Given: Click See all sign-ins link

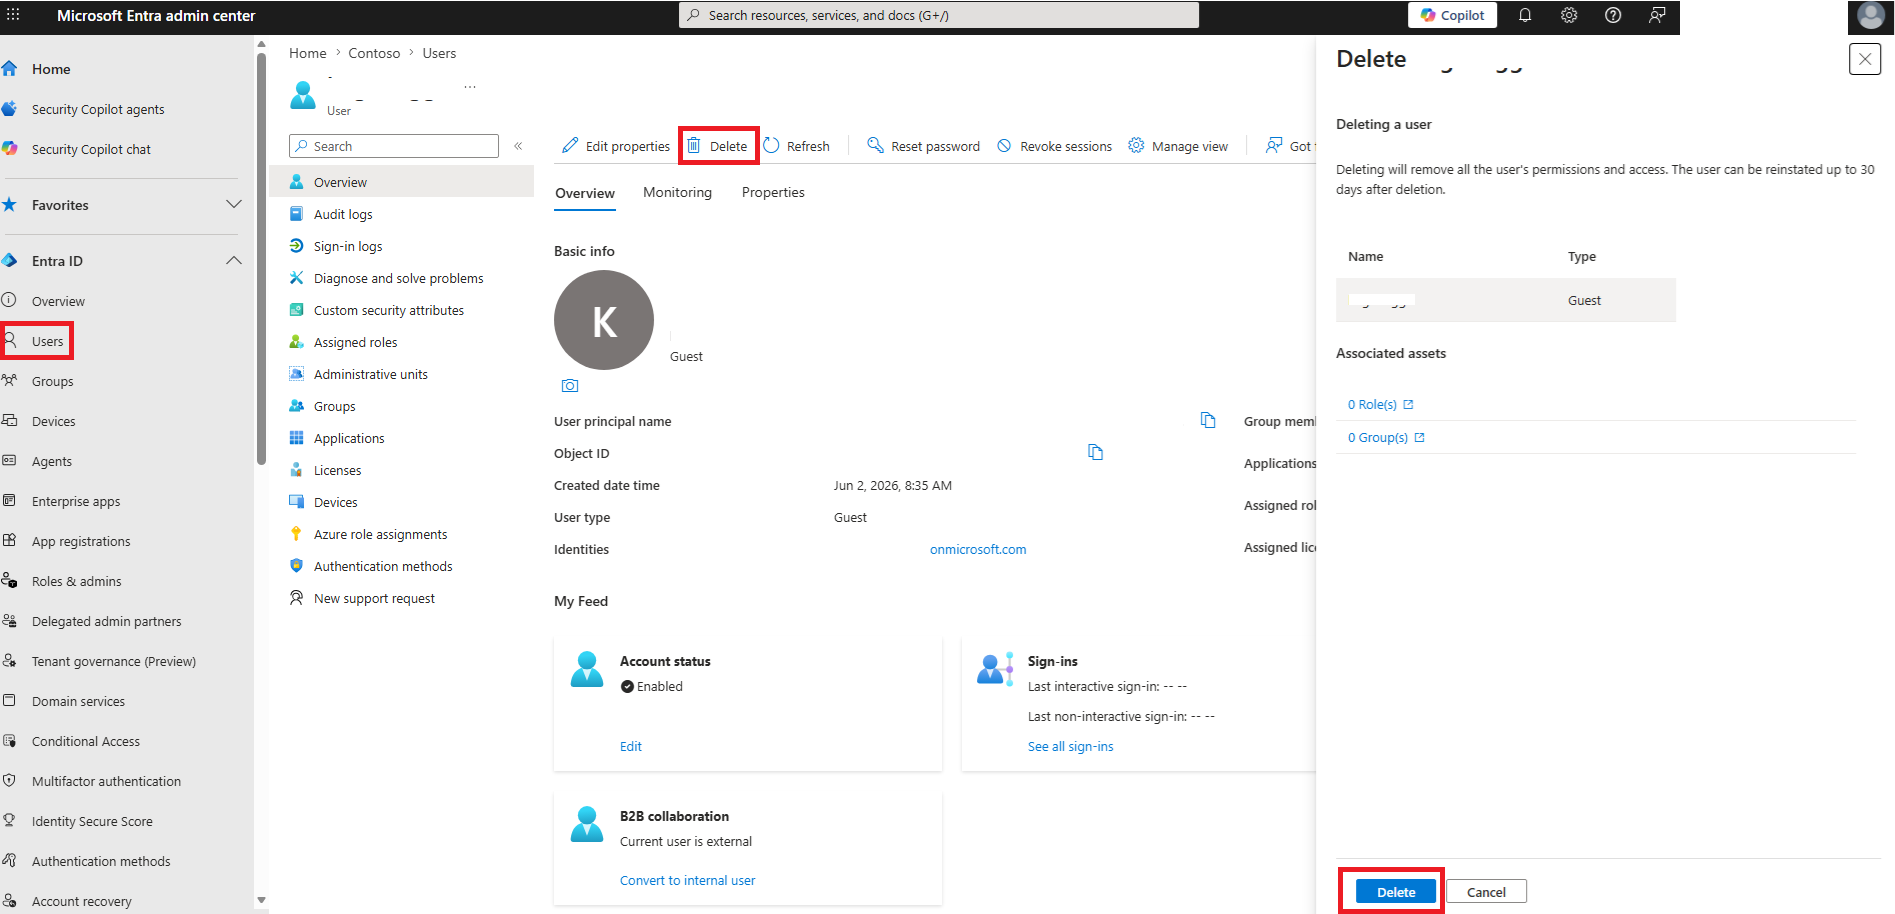Looking at the screenshot, I should point(1070,746).
